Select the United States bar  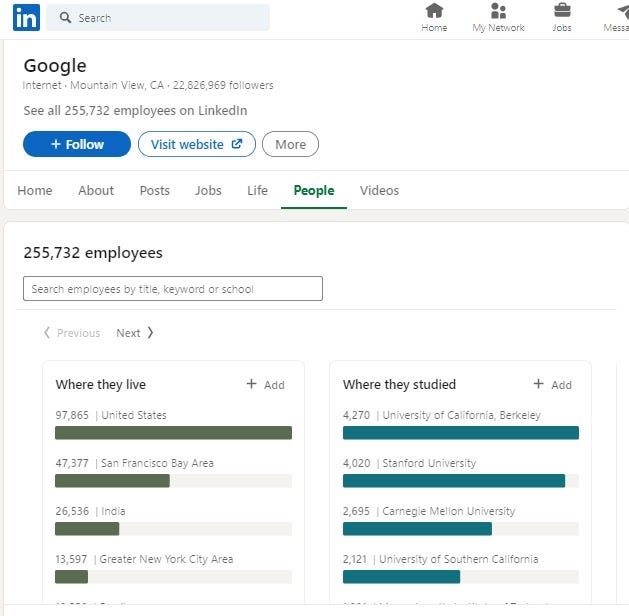click(x=173, y=433)
